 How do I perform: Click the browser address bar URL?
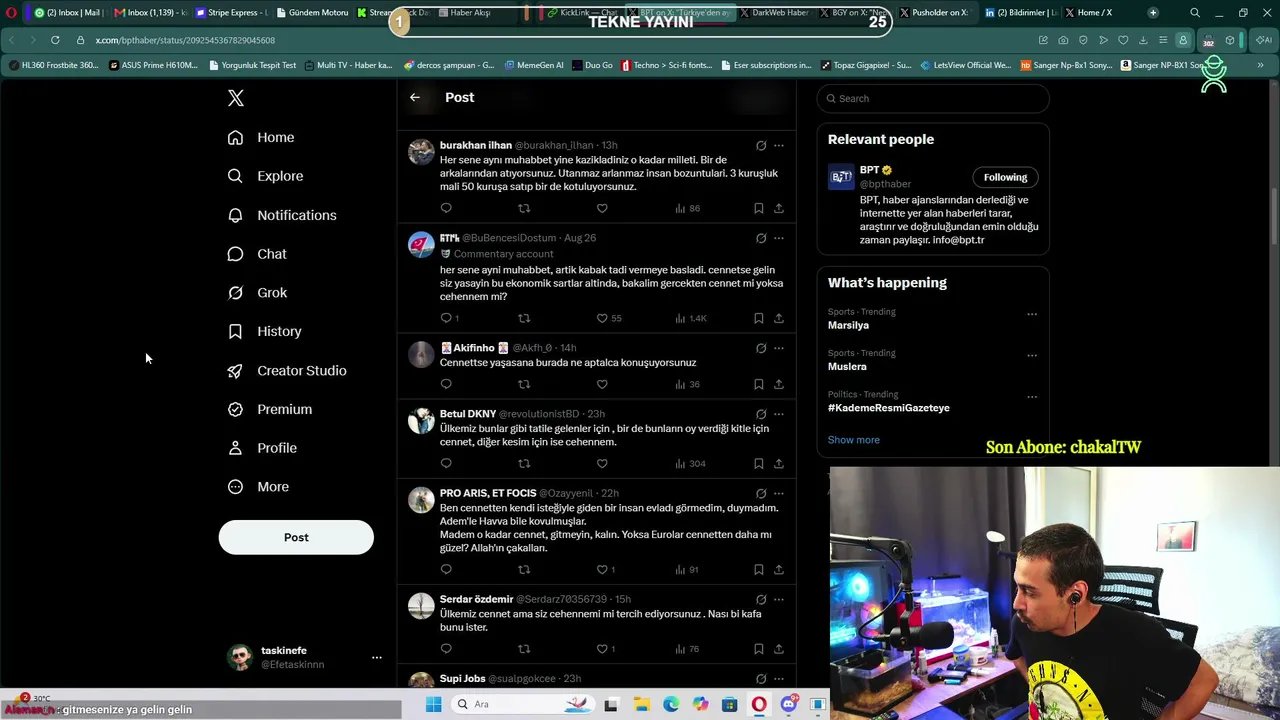tap(185, 40)
